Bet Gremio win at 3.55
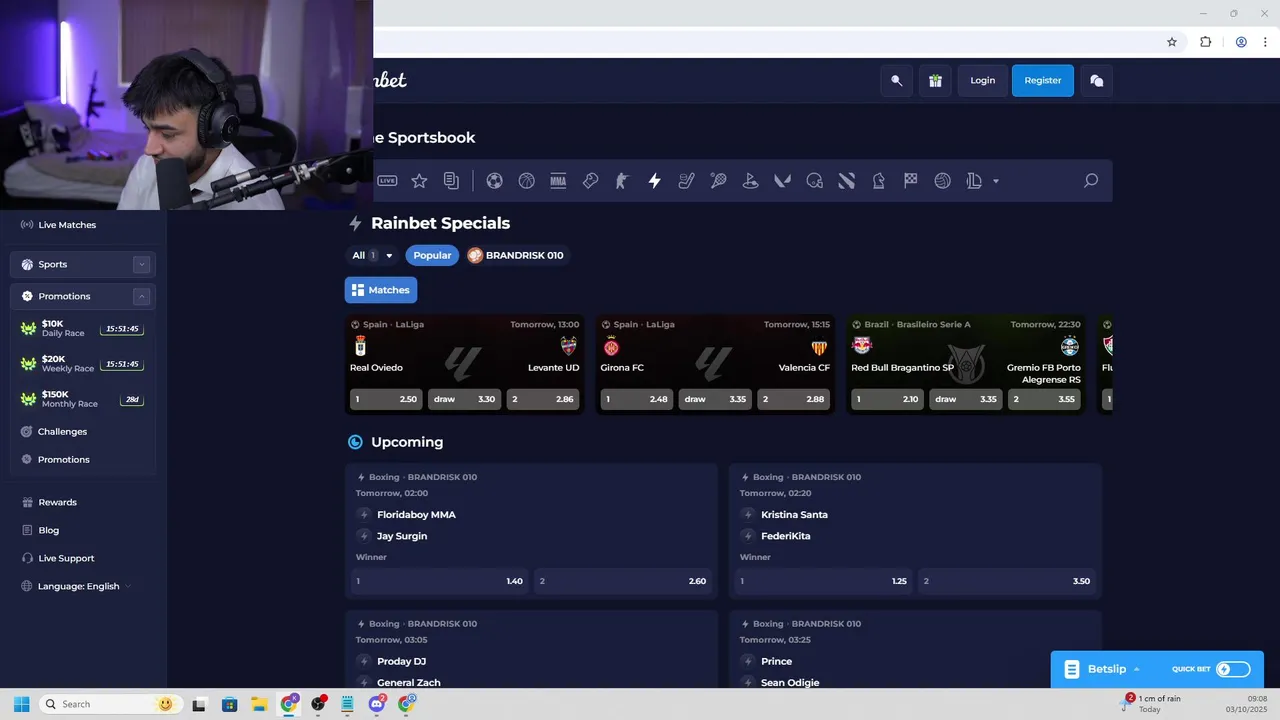 (x=1045, y=399)
